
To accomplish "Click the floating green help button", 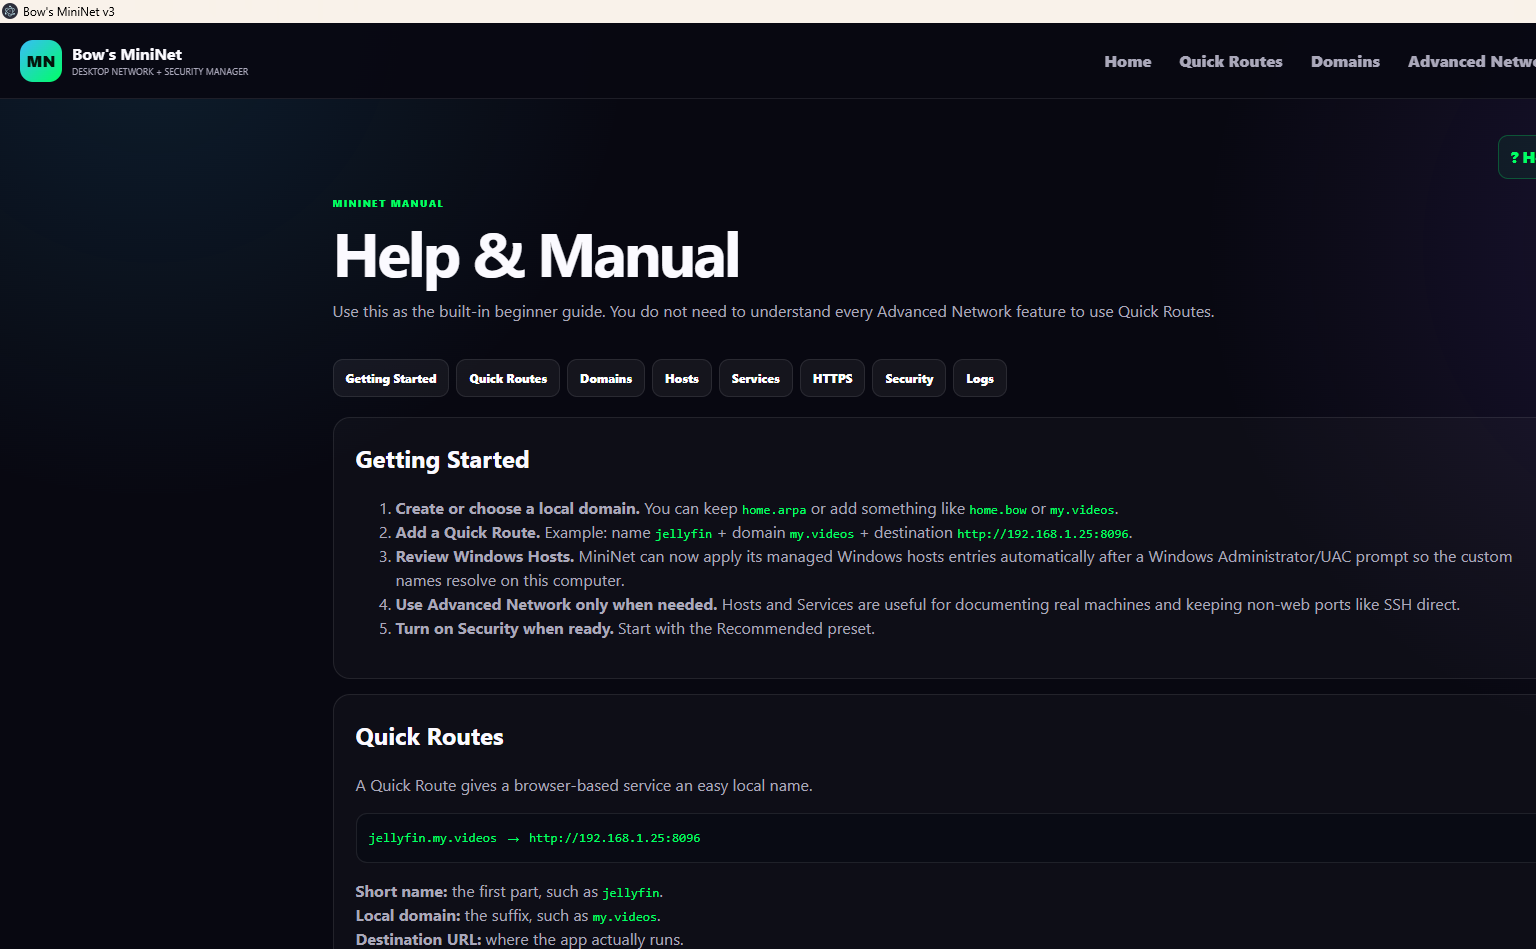I will coord(1518,157).
